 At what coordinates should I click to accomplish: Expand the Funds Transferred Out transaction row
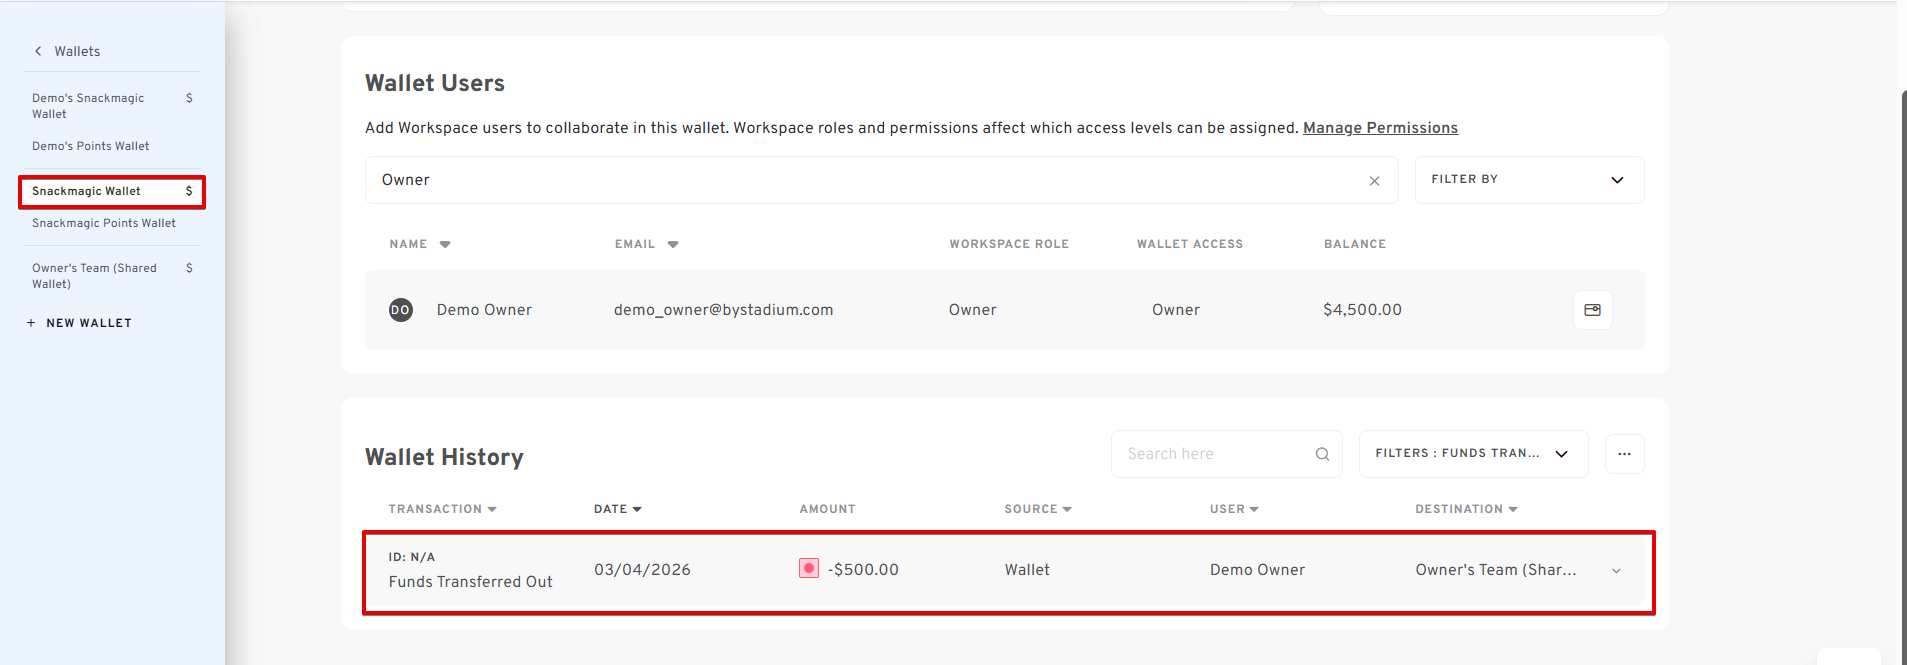(1616, 571)
